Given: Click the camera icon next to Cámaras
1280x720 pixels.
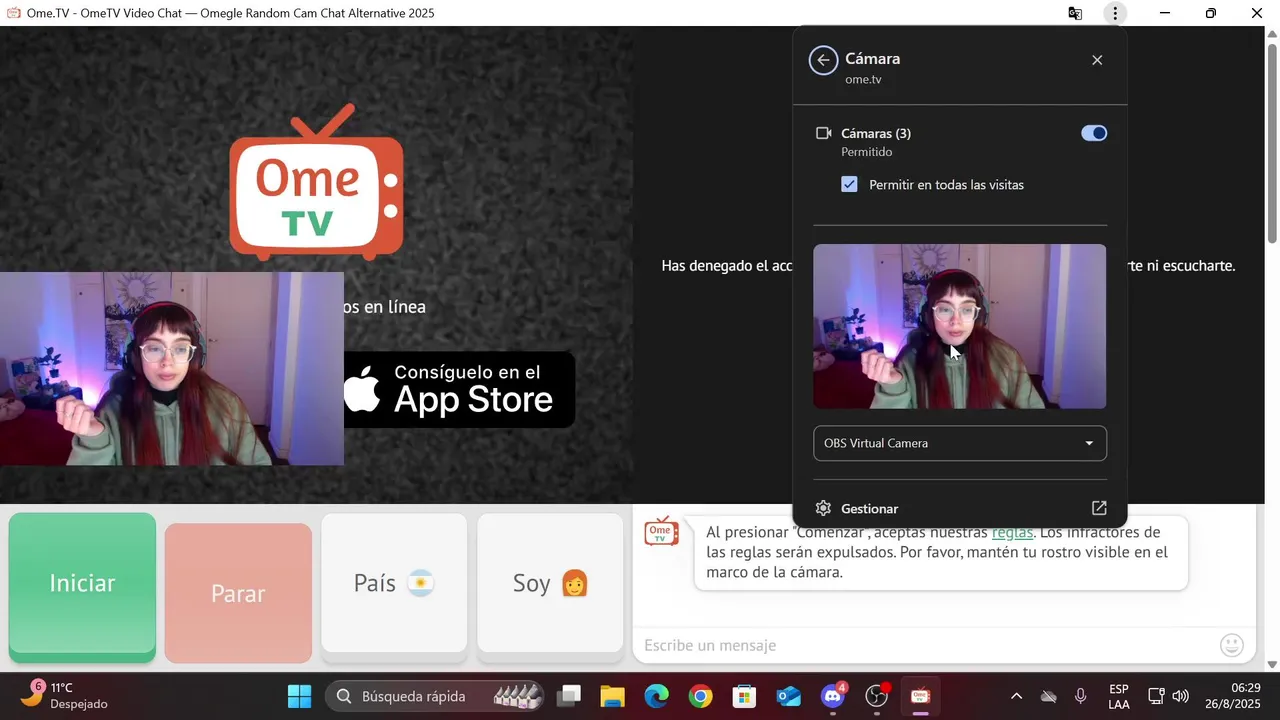Looking at the screenshot, I should pyautogui.click(x=824, y=133).
